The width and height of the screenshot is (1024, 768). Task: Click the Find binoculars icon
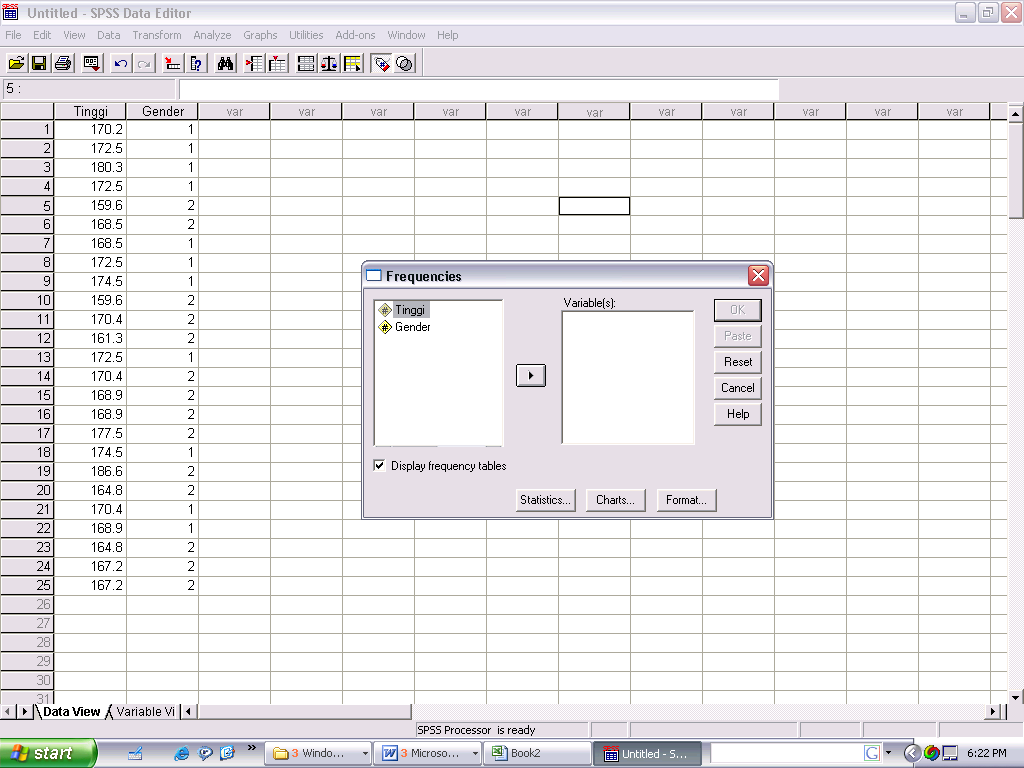[225, 63]
